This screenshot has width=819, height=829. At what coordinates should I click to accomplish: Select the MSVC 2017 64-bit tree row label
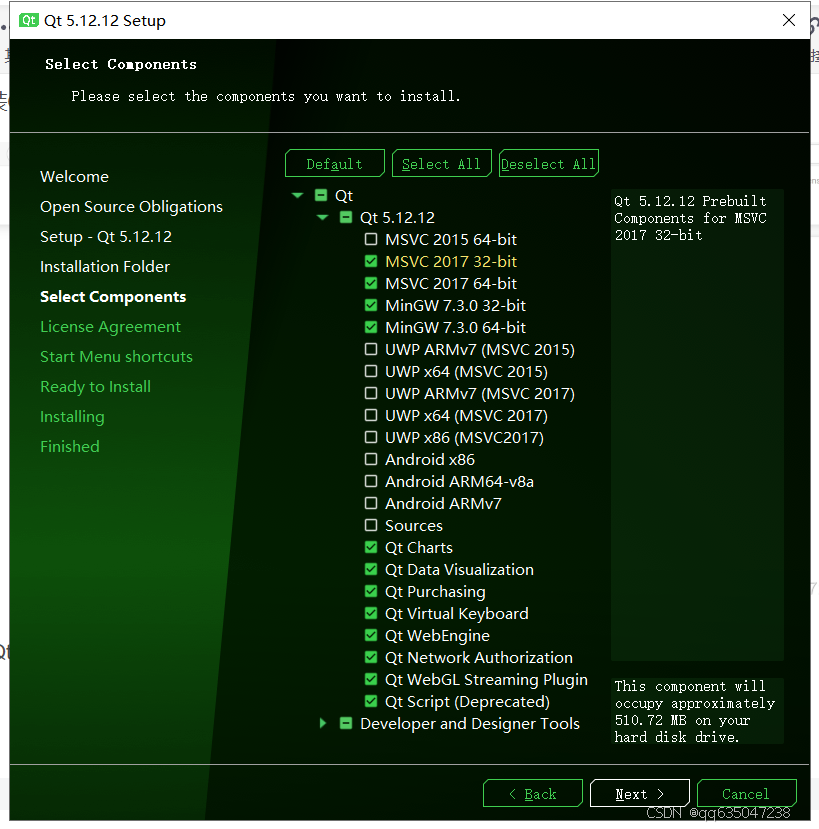point(450,283)
